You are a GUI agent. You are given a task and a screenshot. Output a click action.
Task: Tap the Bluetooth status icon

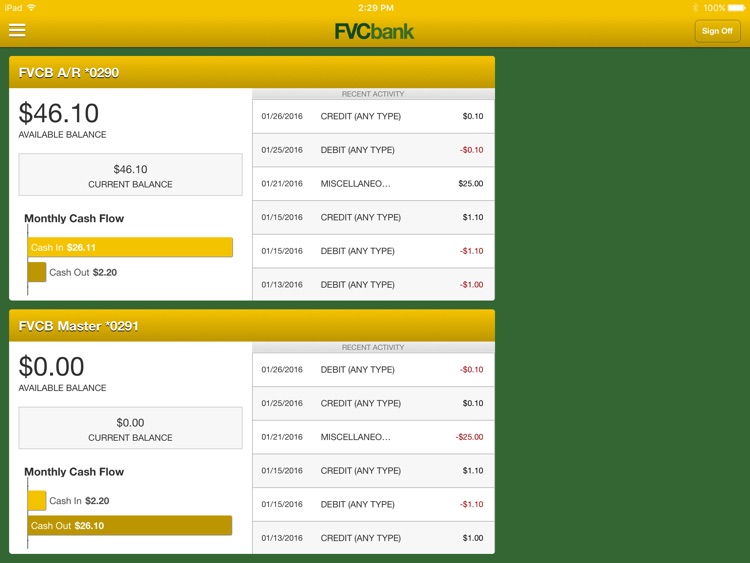click(695, 8)
